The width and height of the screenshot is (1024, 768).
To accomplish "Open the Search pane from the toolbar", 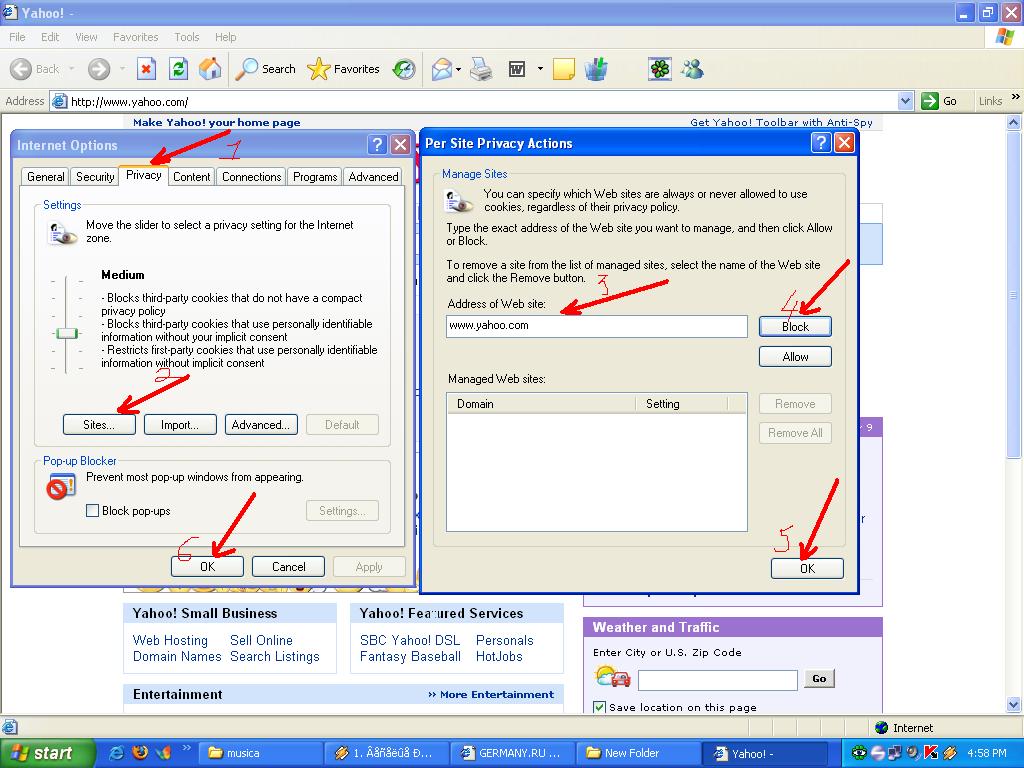I will click(265, 69).
